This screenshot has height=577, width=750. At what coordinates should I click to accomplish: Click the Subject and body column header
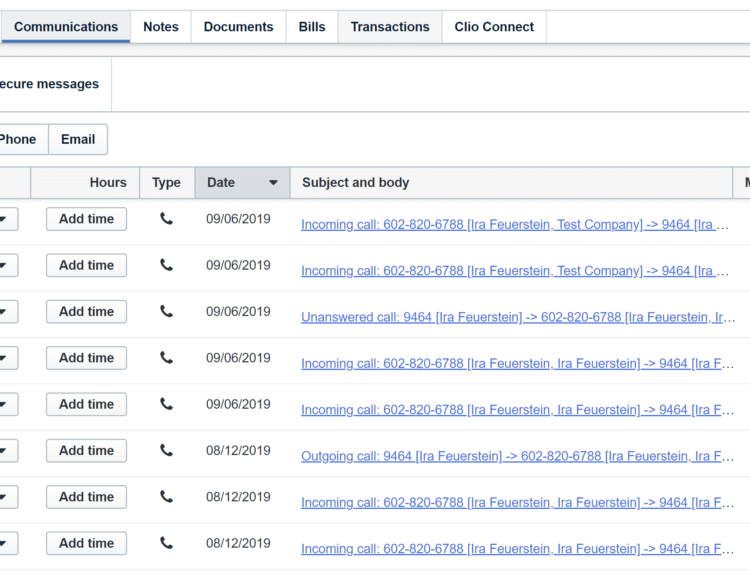[x=511, y=182]
